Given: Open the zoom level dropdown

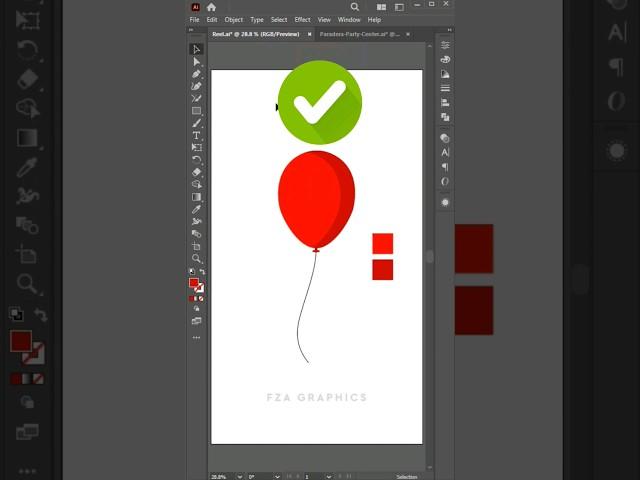Looking at the screenshot, I should coord(240,477).
